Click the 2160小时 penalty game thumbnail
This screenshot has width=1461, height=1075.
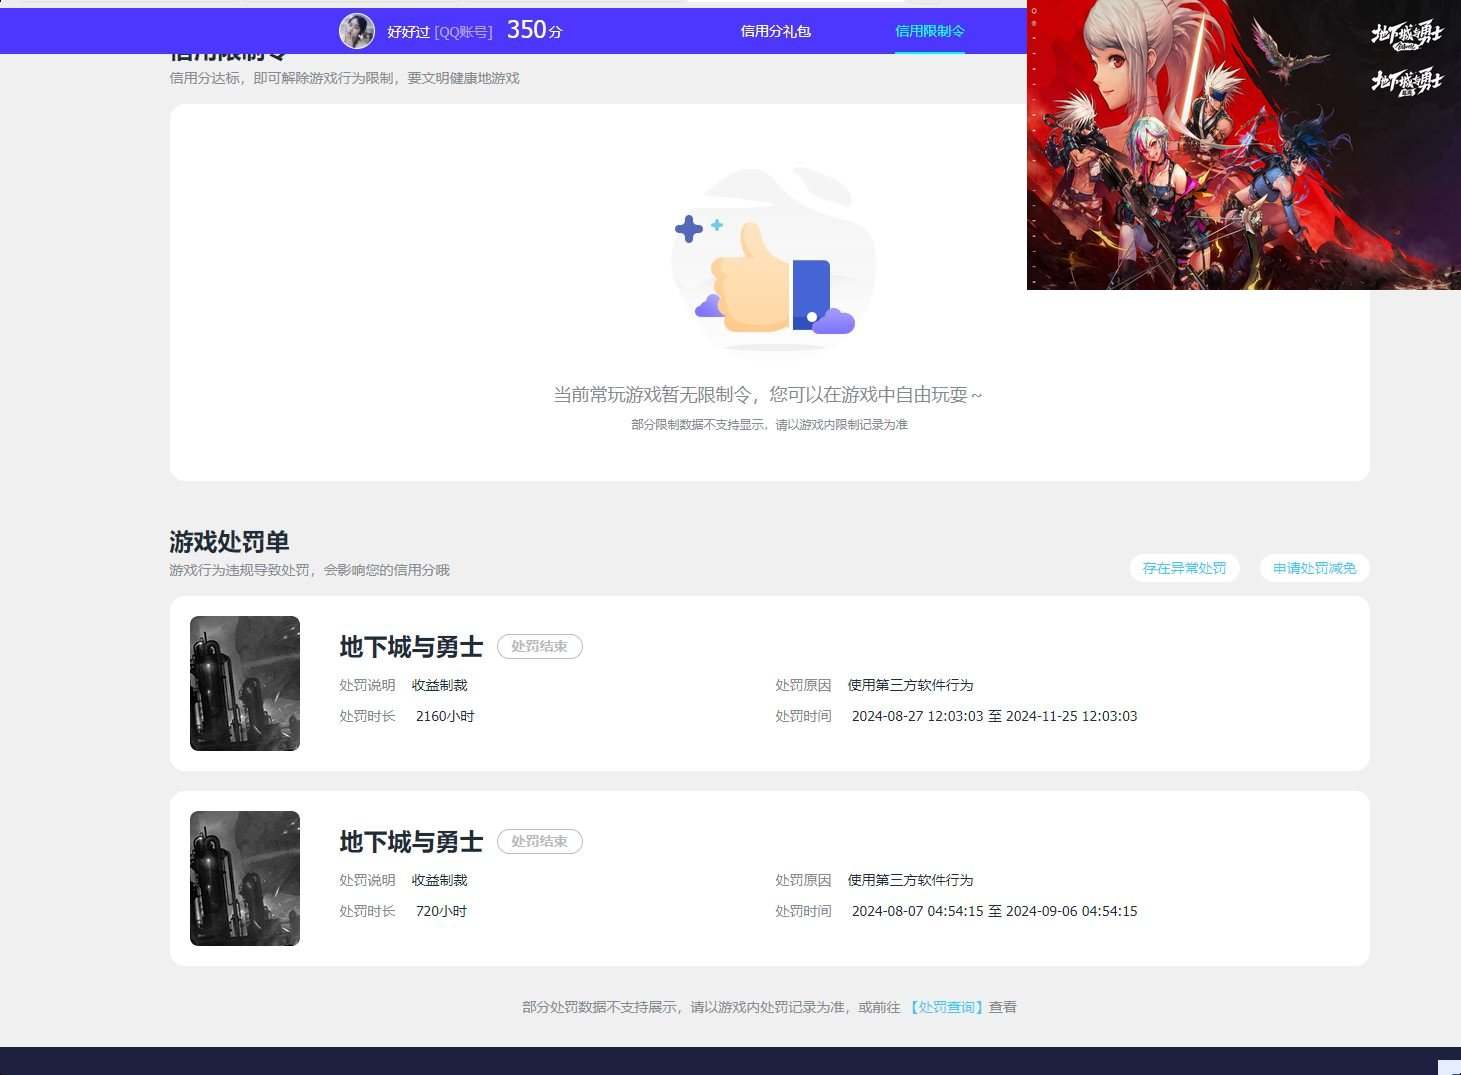pyautogui.click(x=245, y=683)
